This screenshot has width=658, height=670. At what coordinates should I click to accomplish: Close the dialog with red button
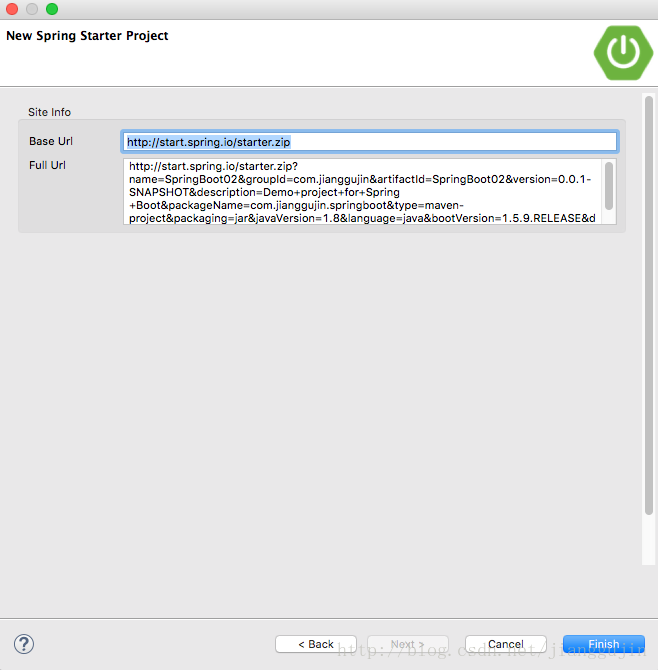(x=12, y=9)
